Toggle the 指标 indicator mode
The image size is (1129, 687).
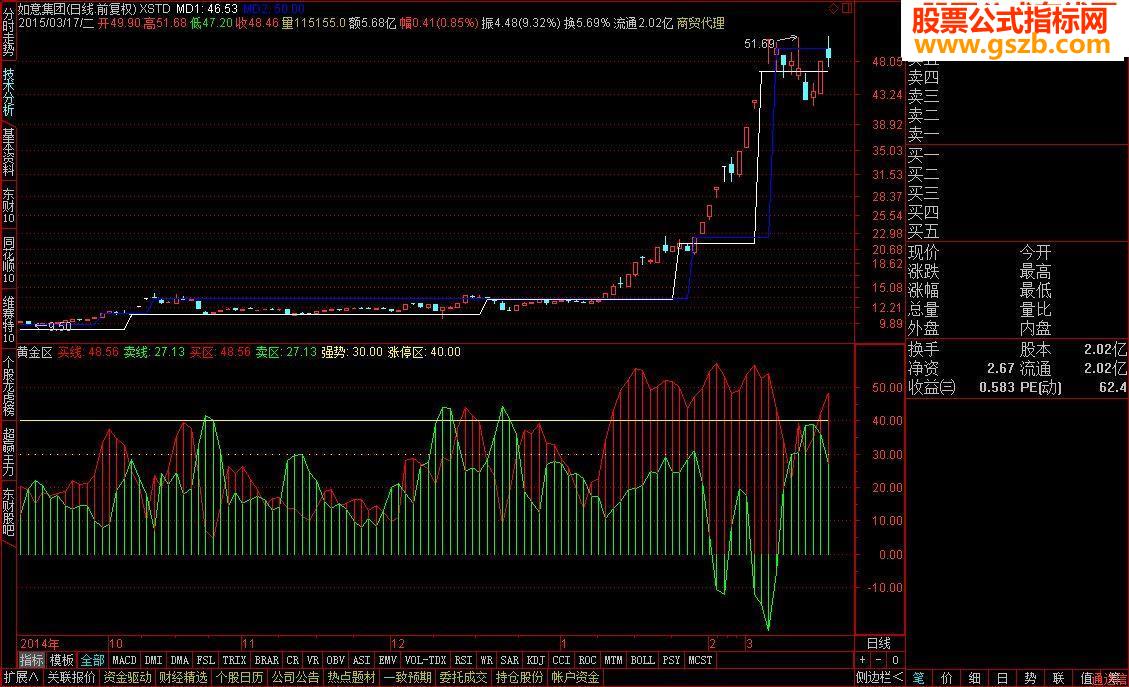[x=32, y=660]
